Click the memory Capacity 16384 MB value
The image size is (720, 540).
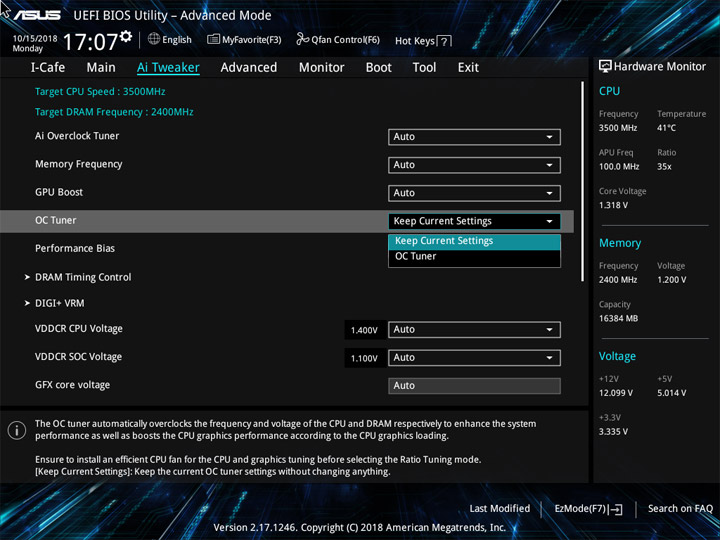pos(618,318)
